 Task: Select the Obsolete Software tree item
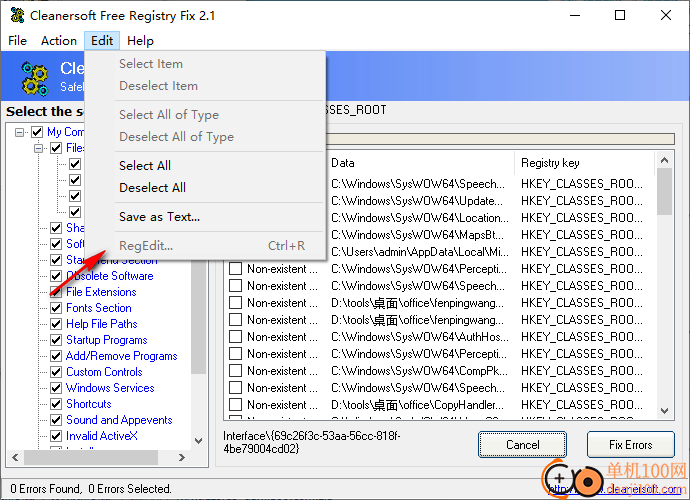(x=110, y=276)
